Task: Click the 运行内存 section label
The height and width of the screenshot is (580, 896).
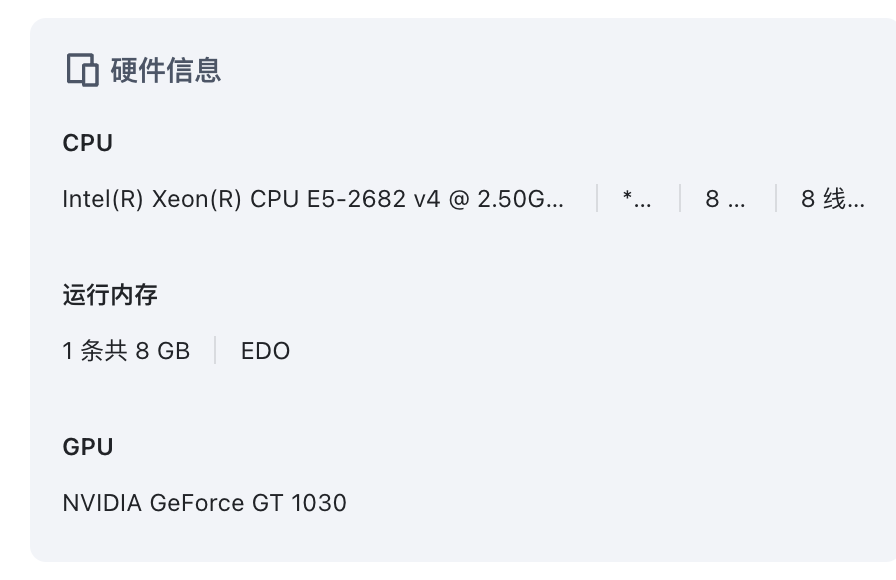Action: tap(110, 295)
